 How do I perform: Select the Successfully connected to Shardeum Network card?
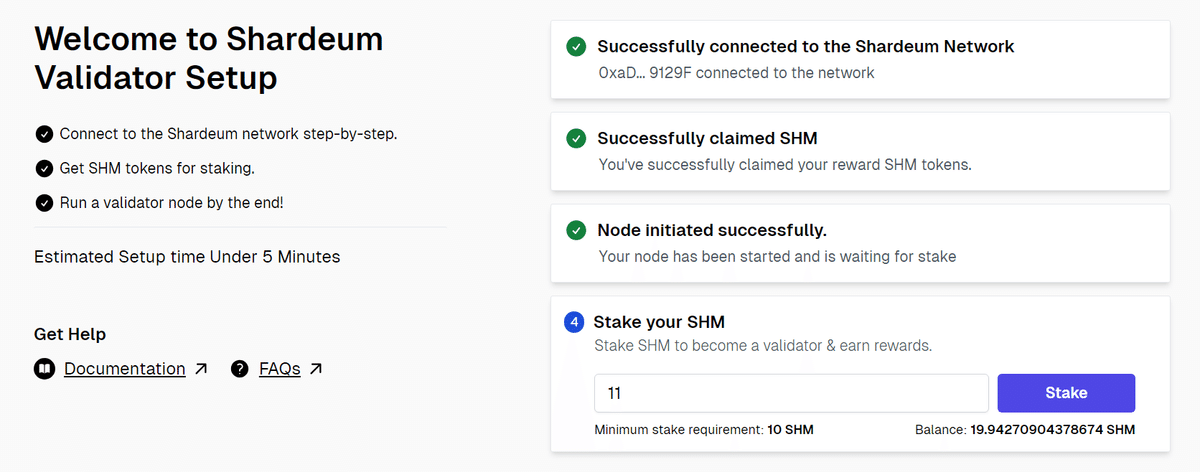pyautogui.click(x=860, y=59)
